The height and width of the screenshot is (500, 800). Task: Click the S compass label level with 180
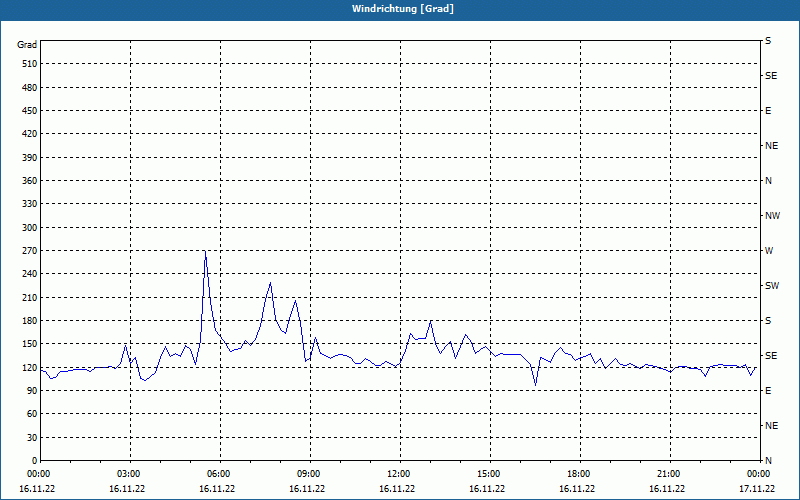768,321
